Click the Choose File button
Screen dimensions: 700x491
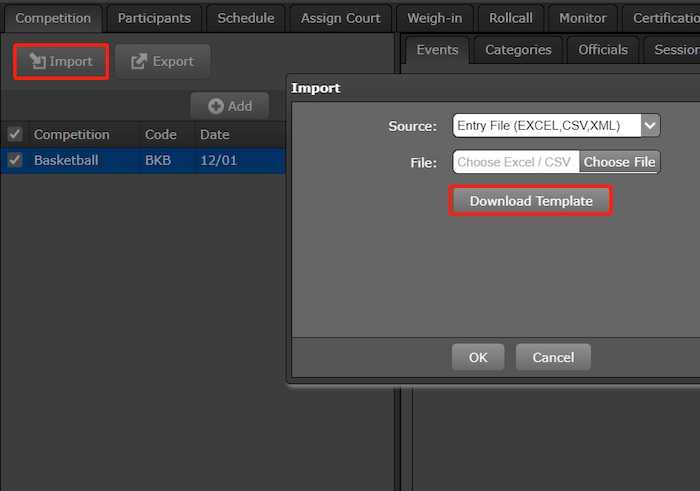(x=619, y=162)
